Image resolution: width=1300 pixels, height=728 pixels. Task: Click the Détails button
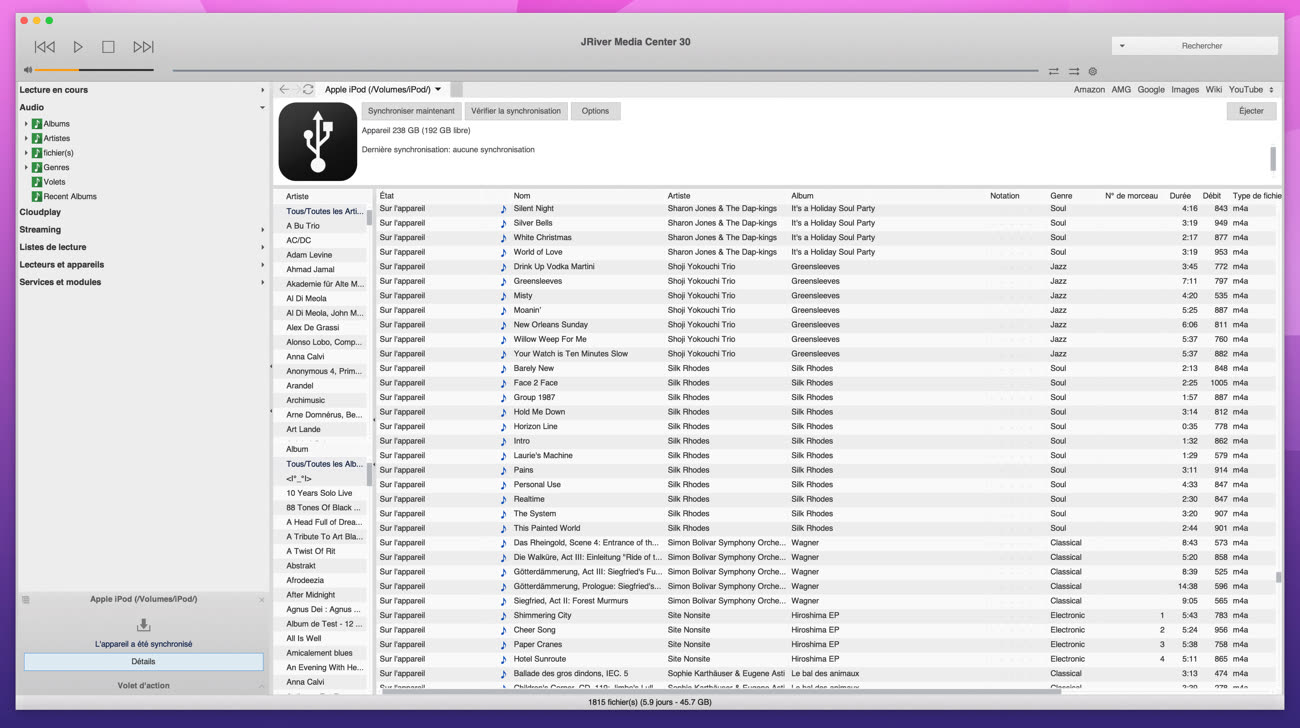tap(143, 662)
